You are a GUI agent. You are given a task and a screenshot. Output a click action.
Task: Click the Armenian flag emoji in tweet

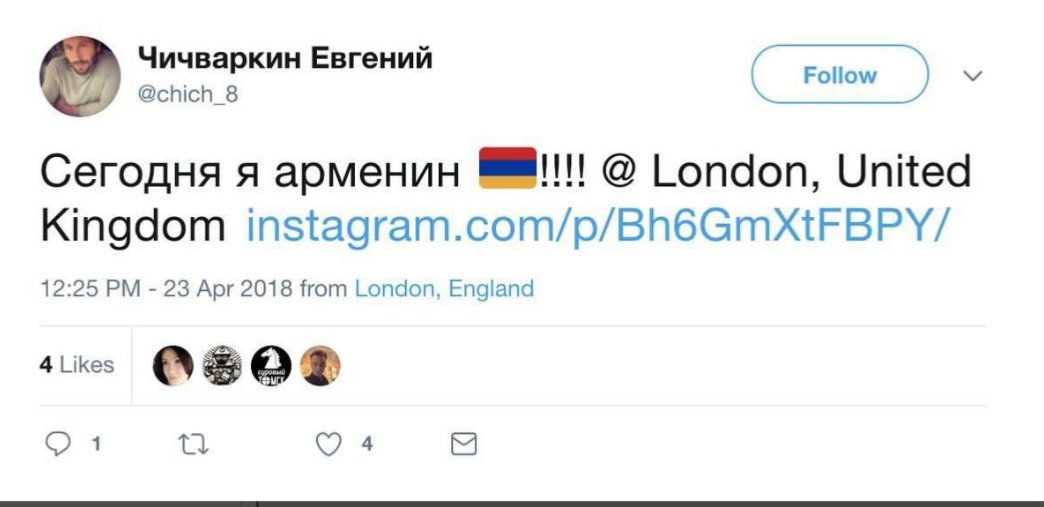coord(508,169)
